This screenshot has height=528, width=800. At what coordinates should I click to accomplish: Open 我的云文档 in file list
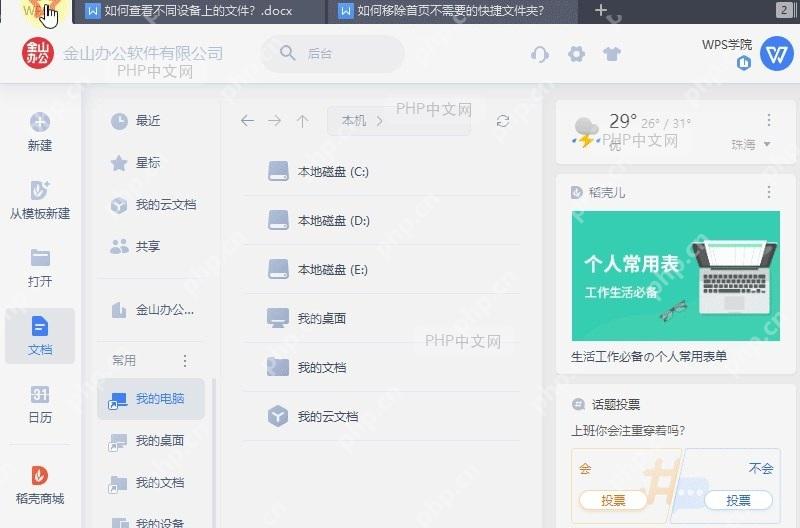point(381,417)
